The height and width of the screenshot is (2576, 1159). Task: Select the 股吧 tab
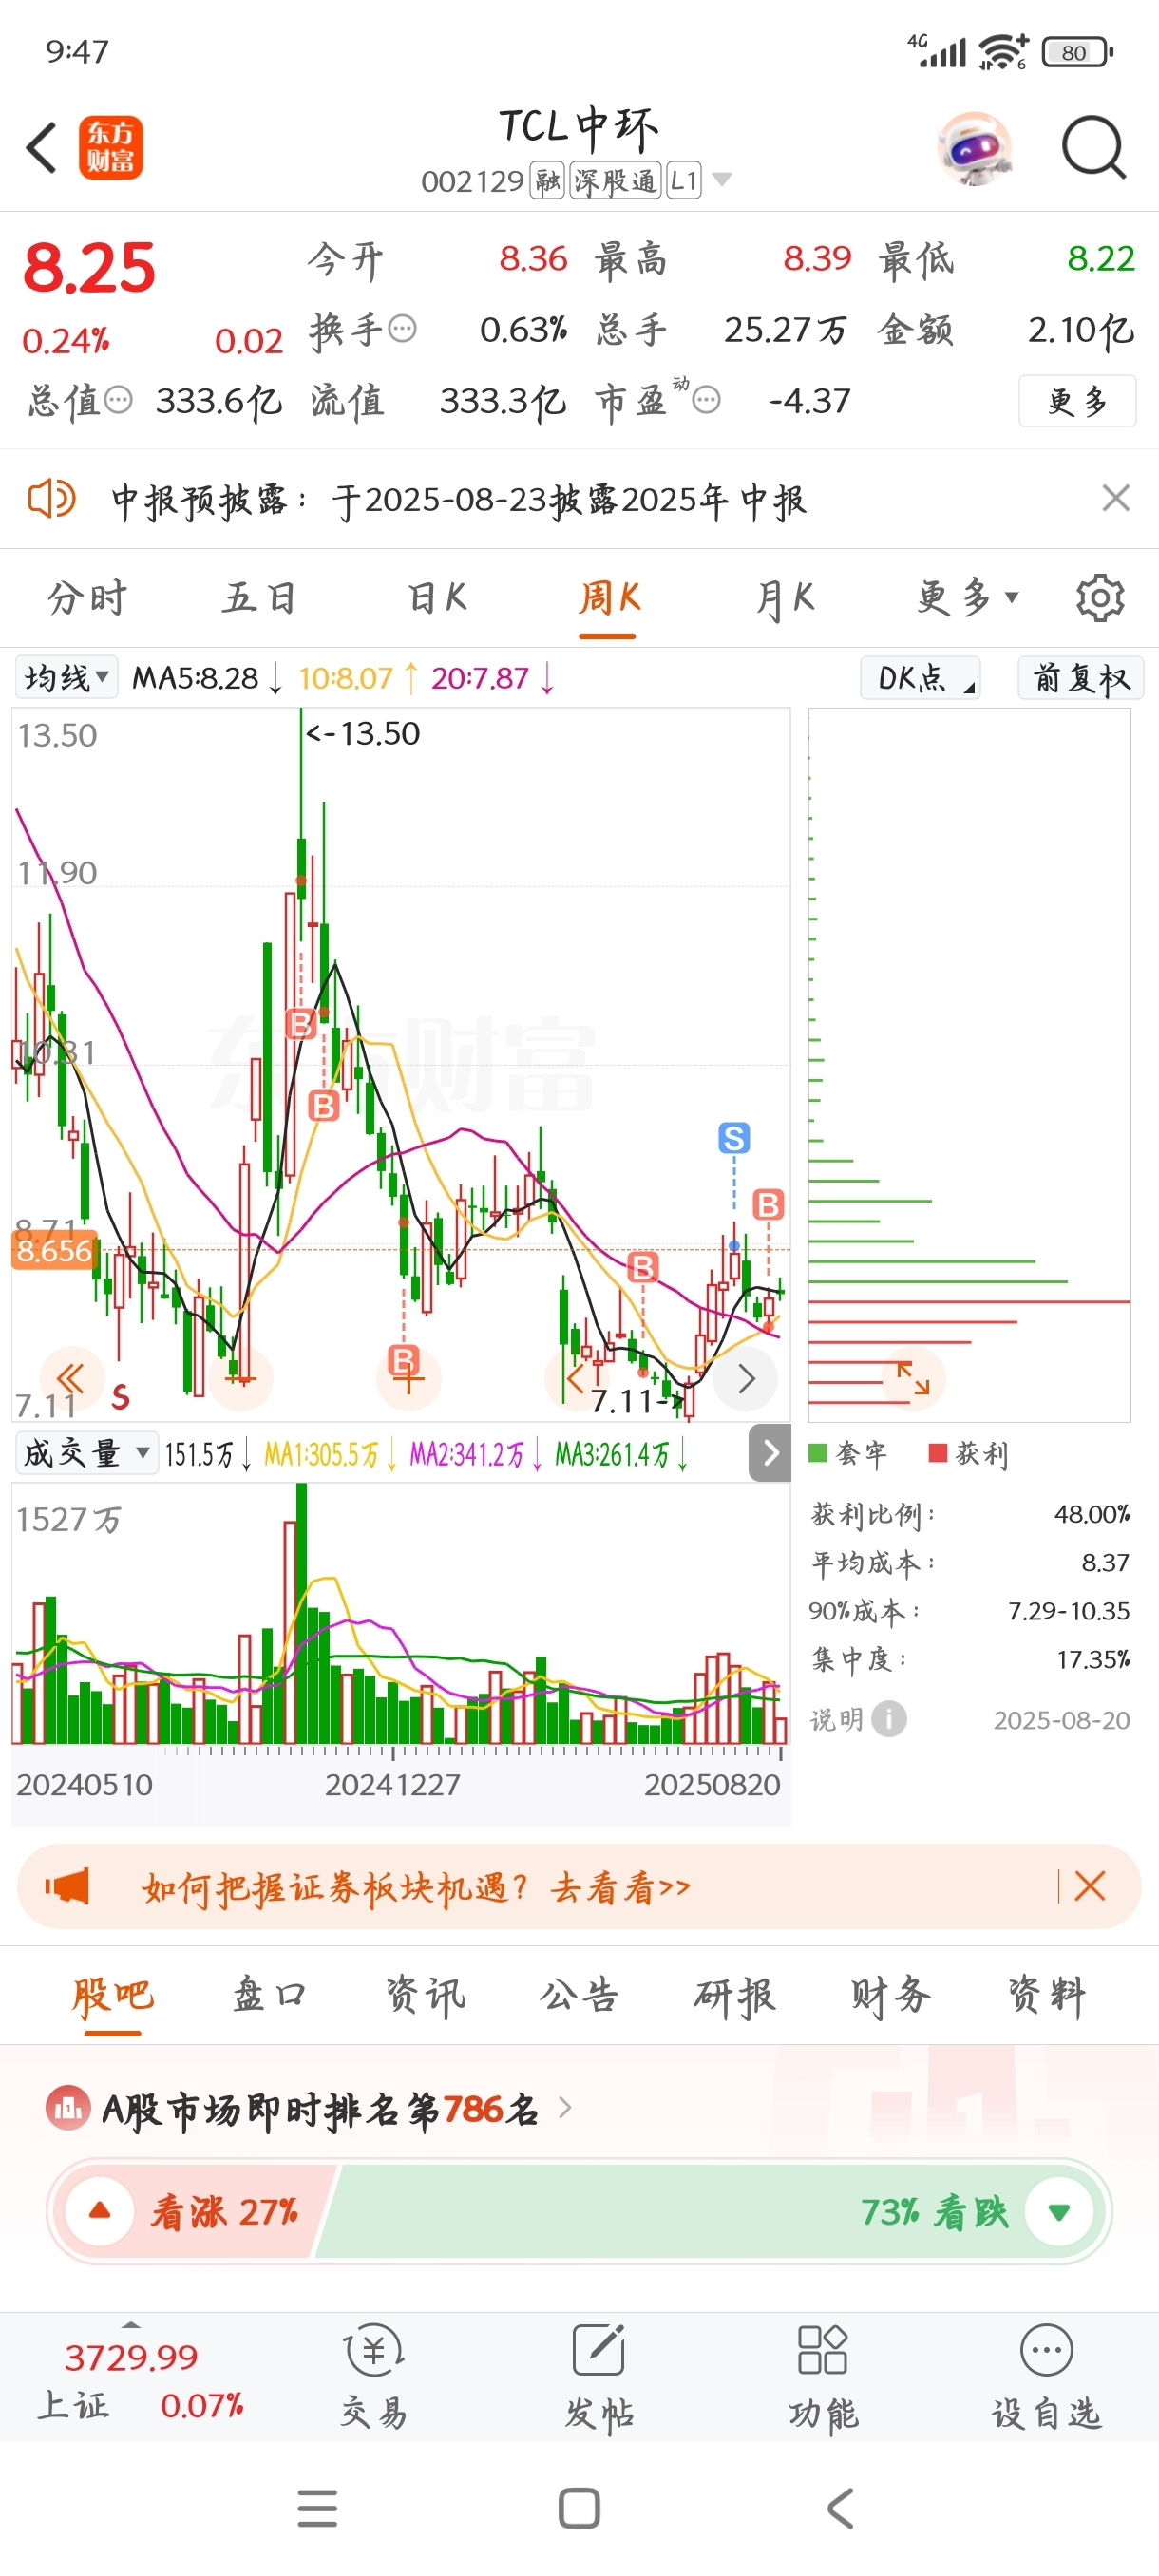(112, 1996)
